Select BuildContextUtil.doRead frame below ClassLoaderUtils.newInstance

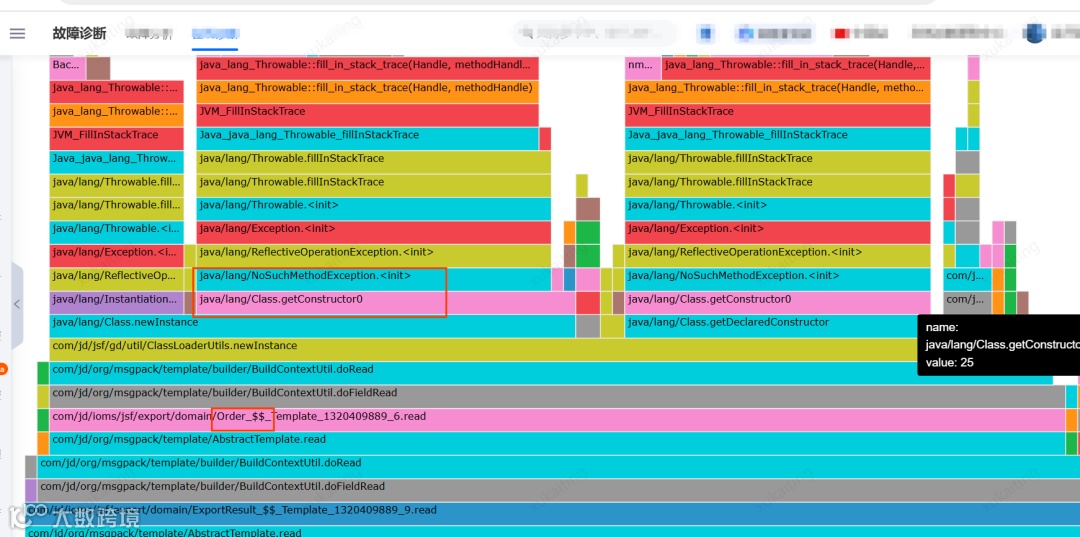pos(551,372)
